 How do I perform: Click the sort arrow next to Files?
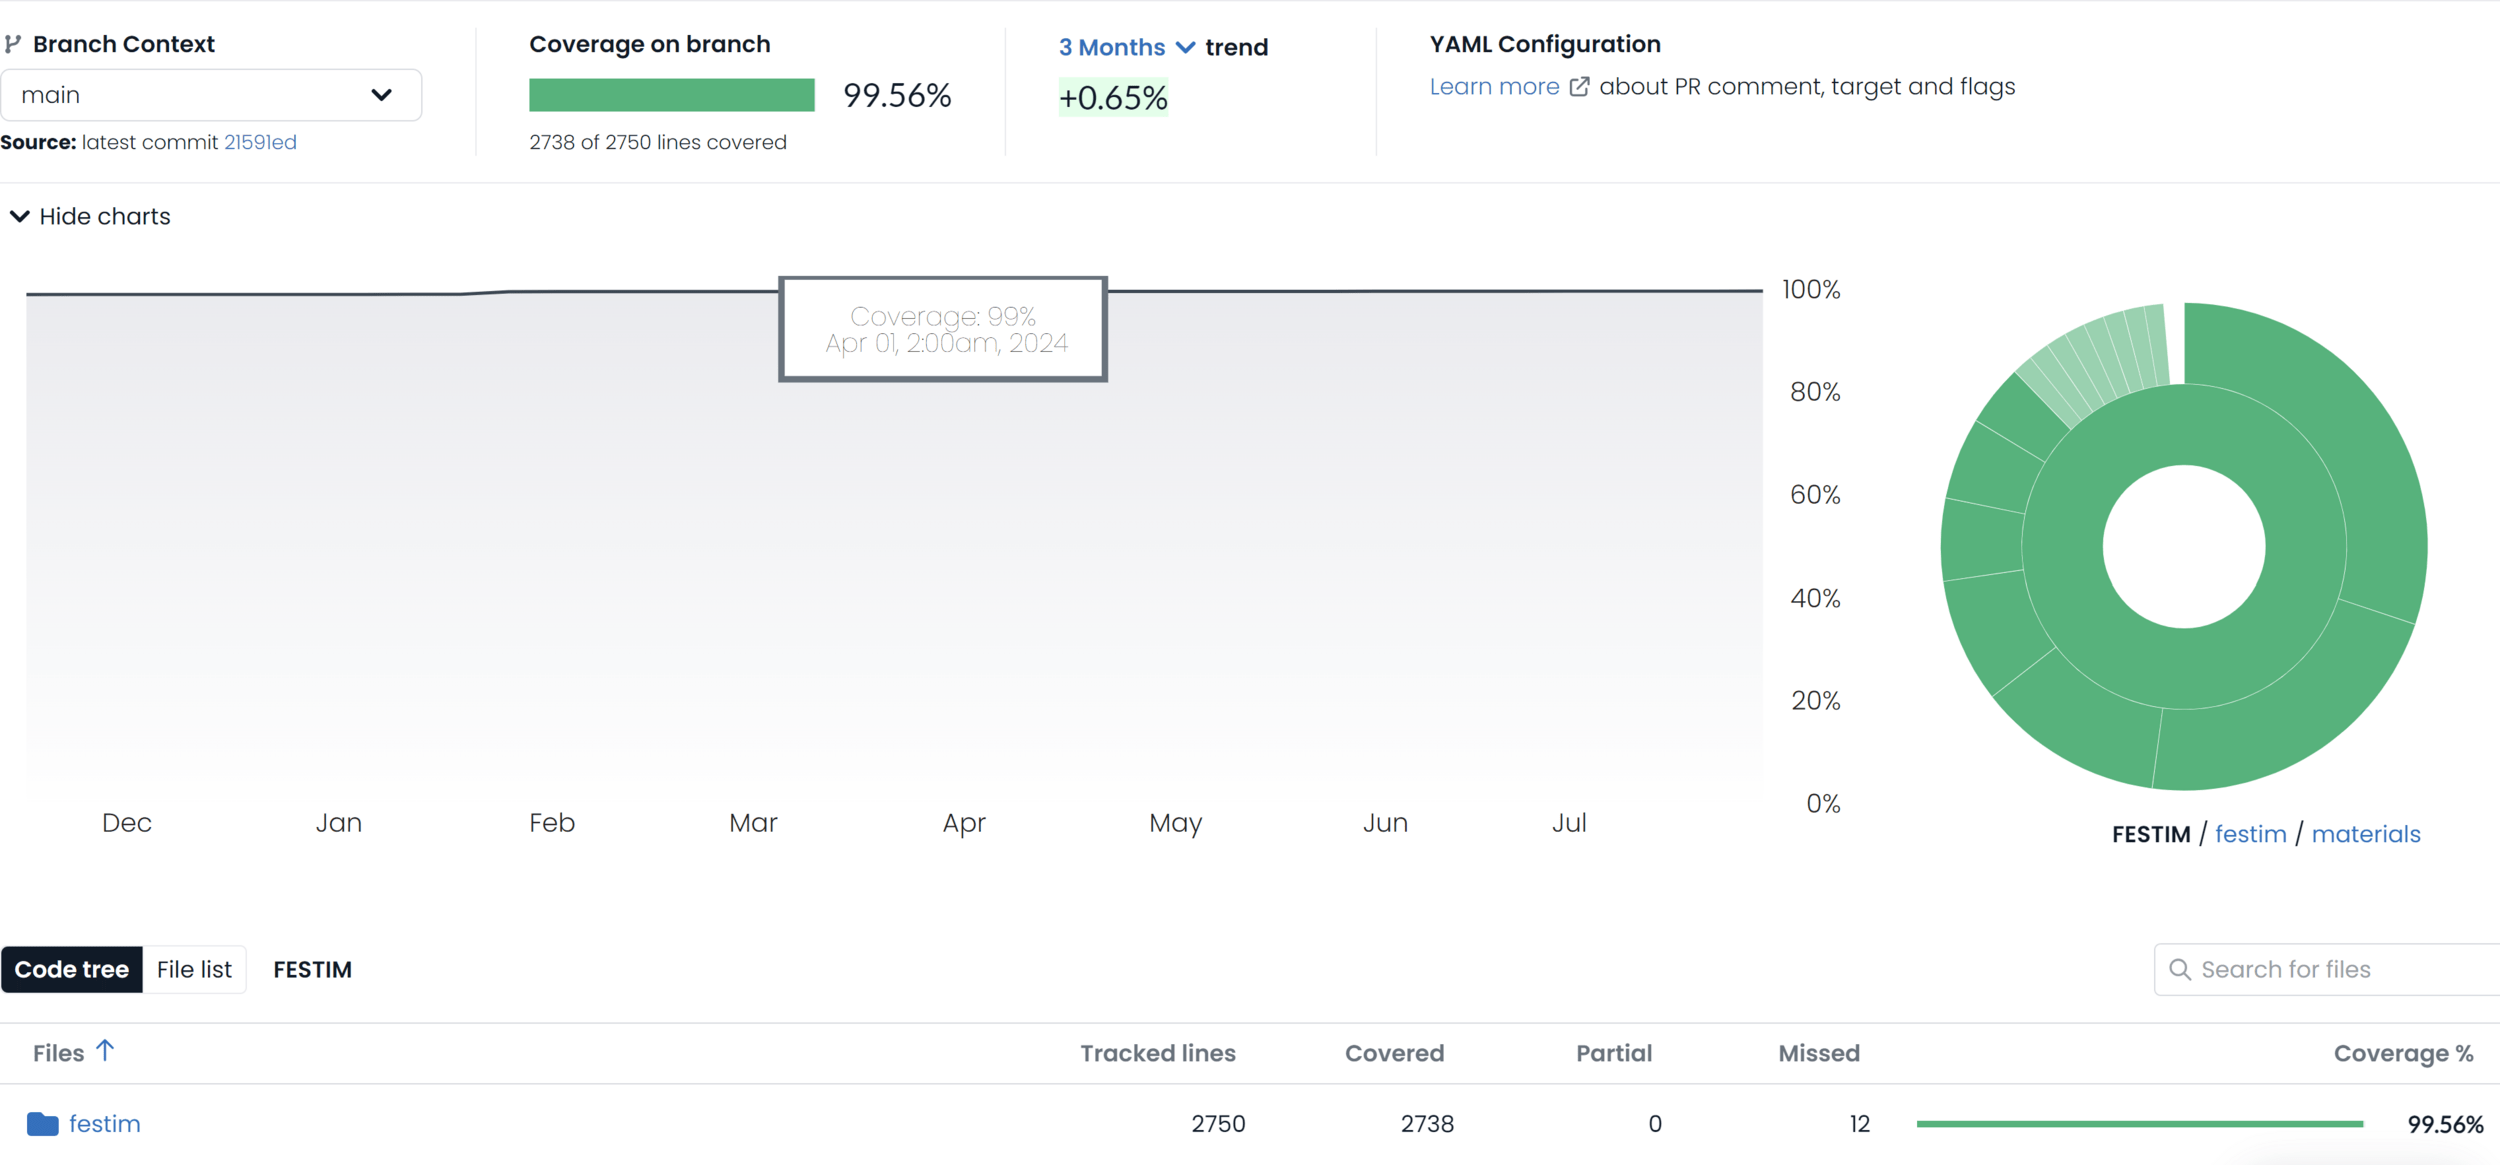105,1051
